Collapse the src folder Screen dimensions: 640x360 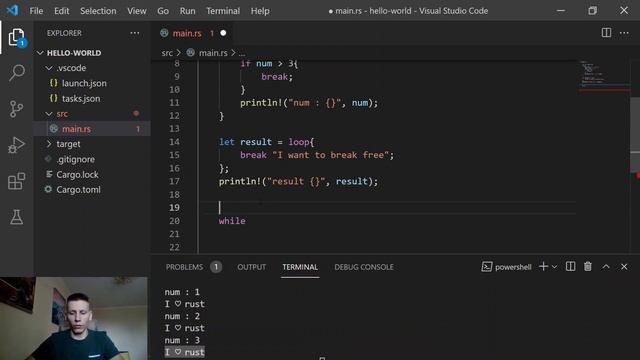pyautogui.click(x=49, y=113)
